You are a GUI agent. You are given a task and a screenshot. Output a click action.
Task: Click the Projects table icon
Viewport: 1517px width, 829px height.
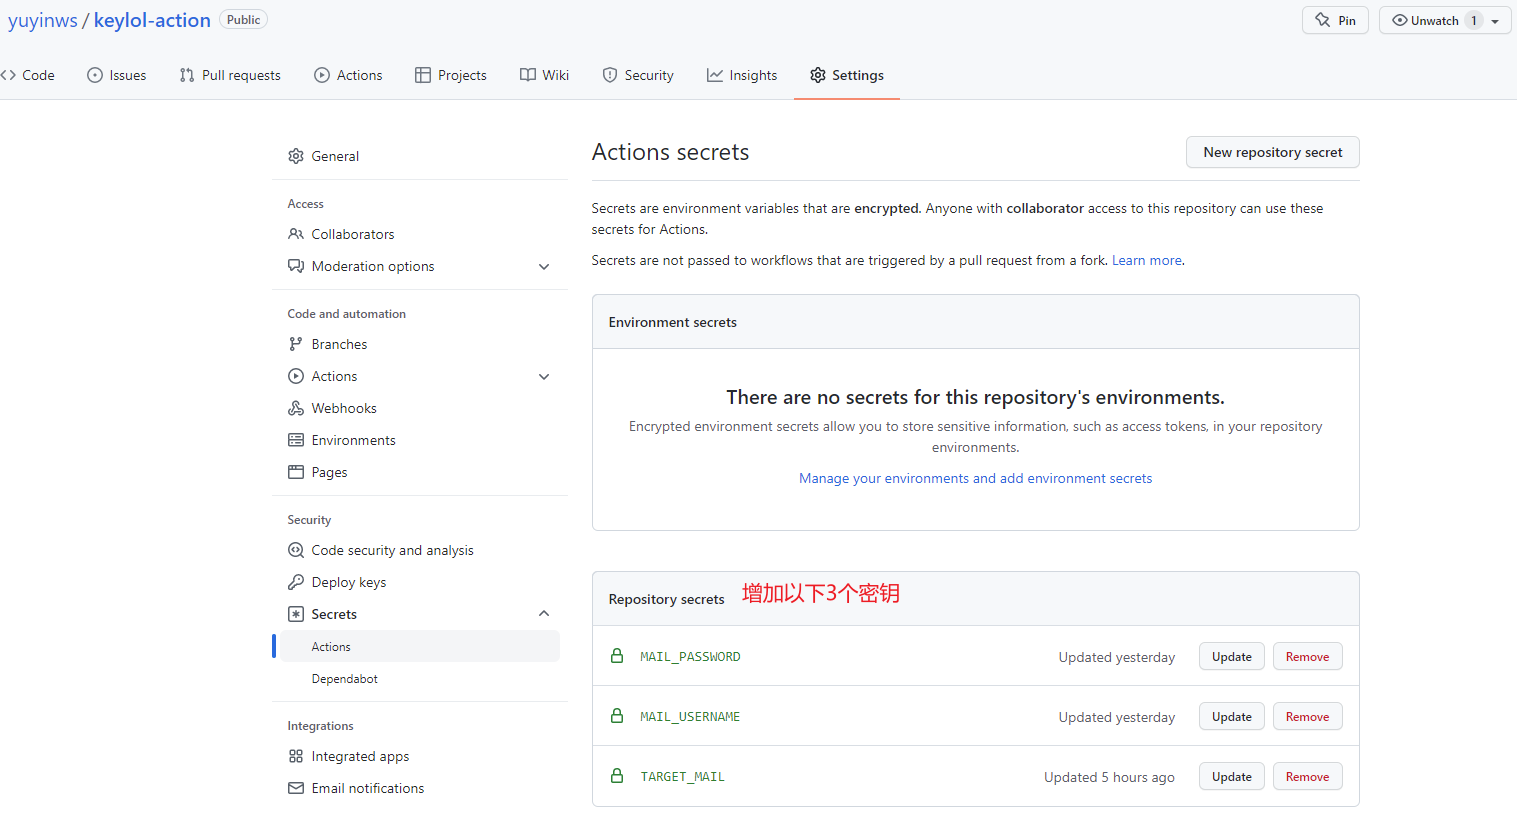423,75
